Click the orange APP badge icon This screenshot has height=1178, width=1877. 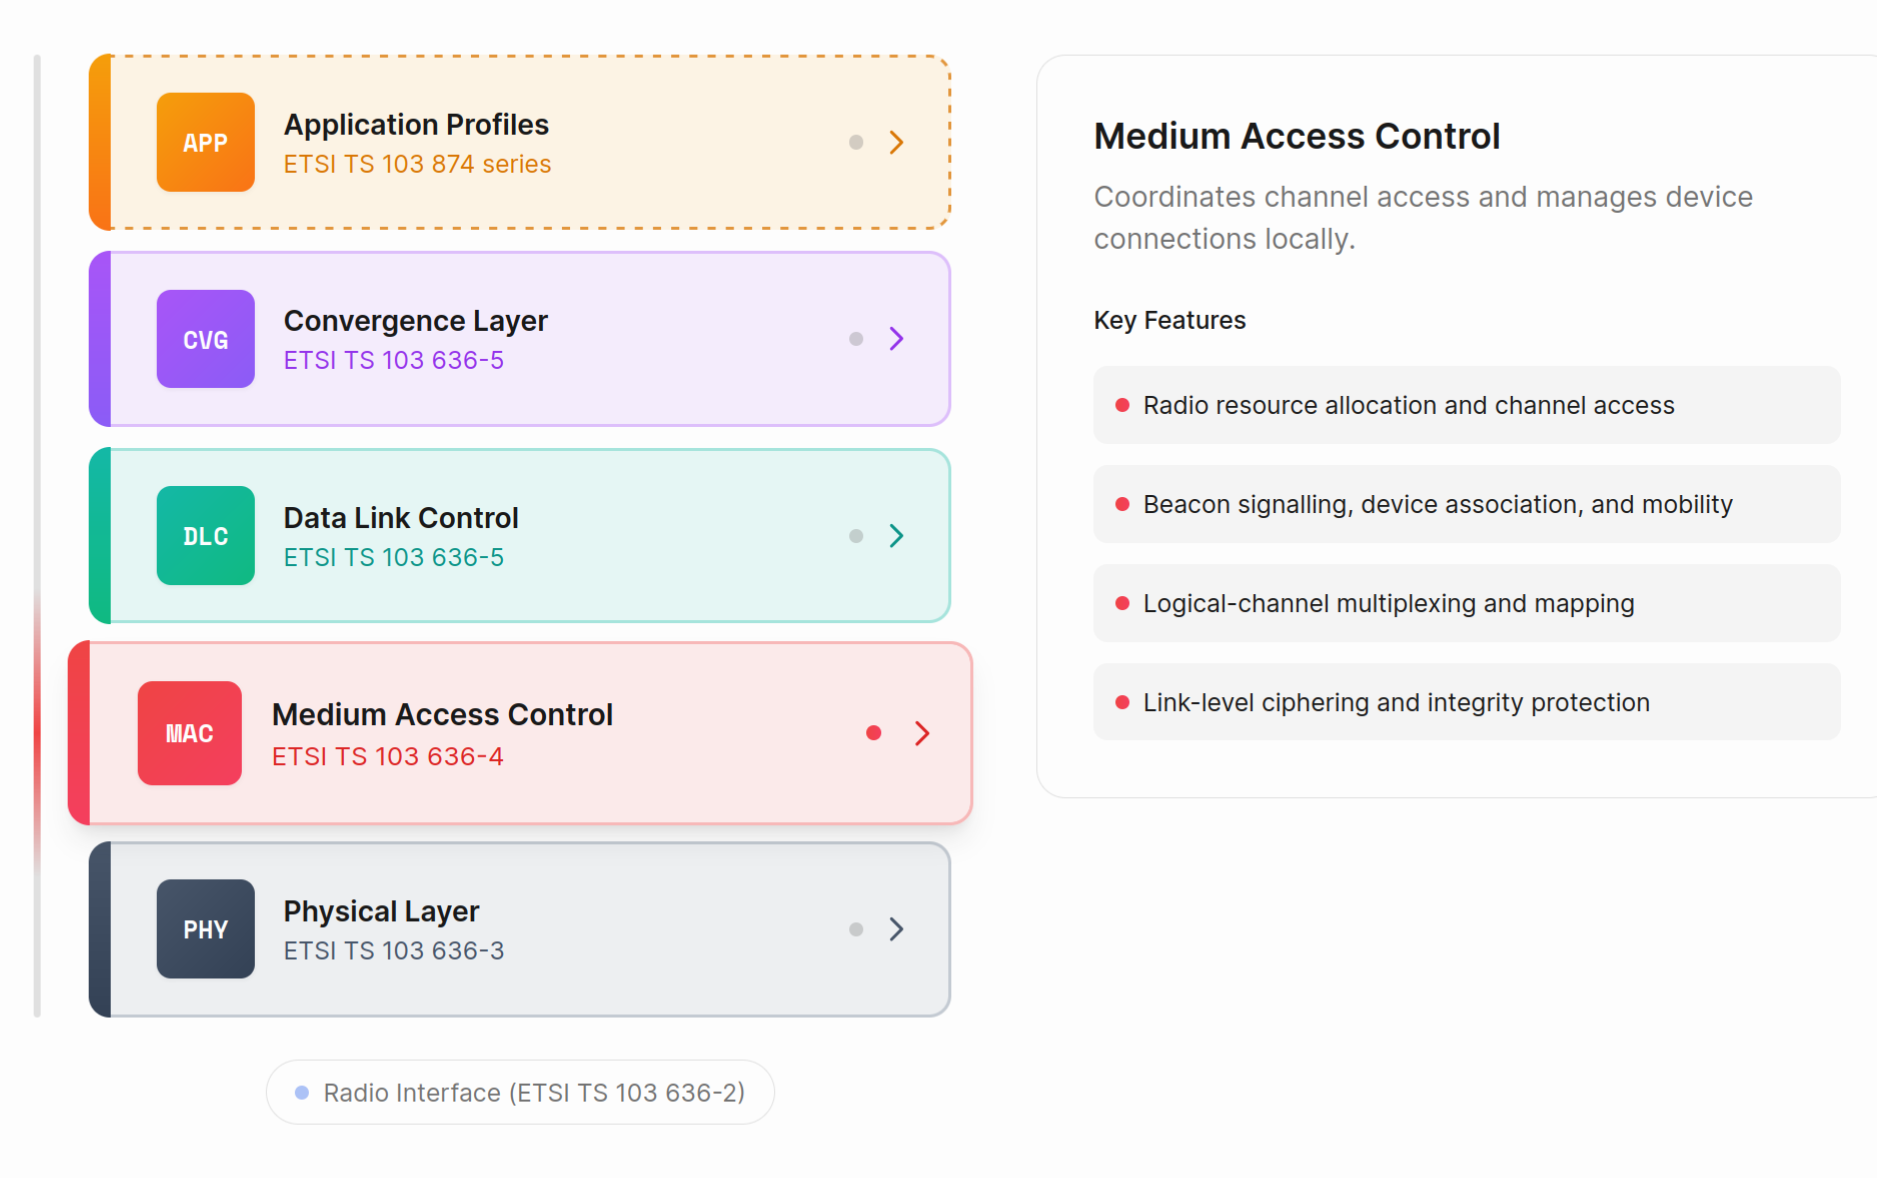tap(205, 142)
